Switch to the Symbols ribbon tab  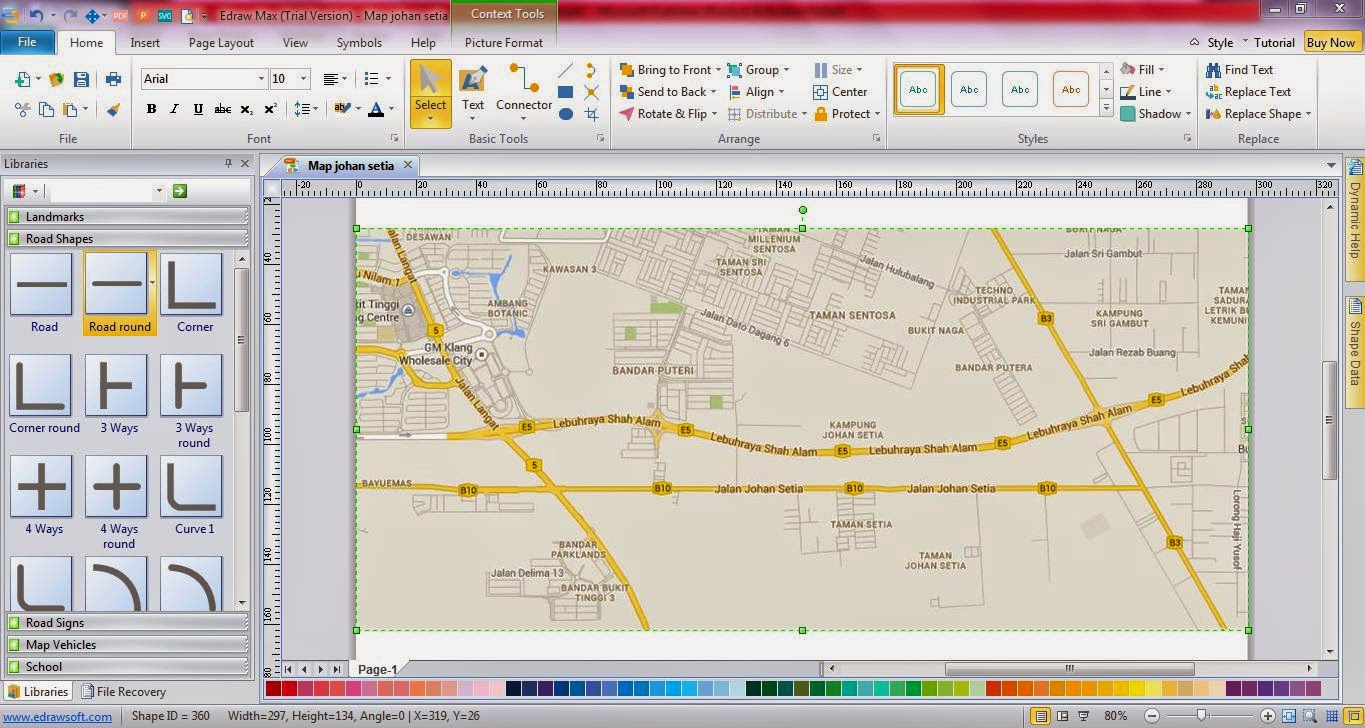[x=359, y=43]
